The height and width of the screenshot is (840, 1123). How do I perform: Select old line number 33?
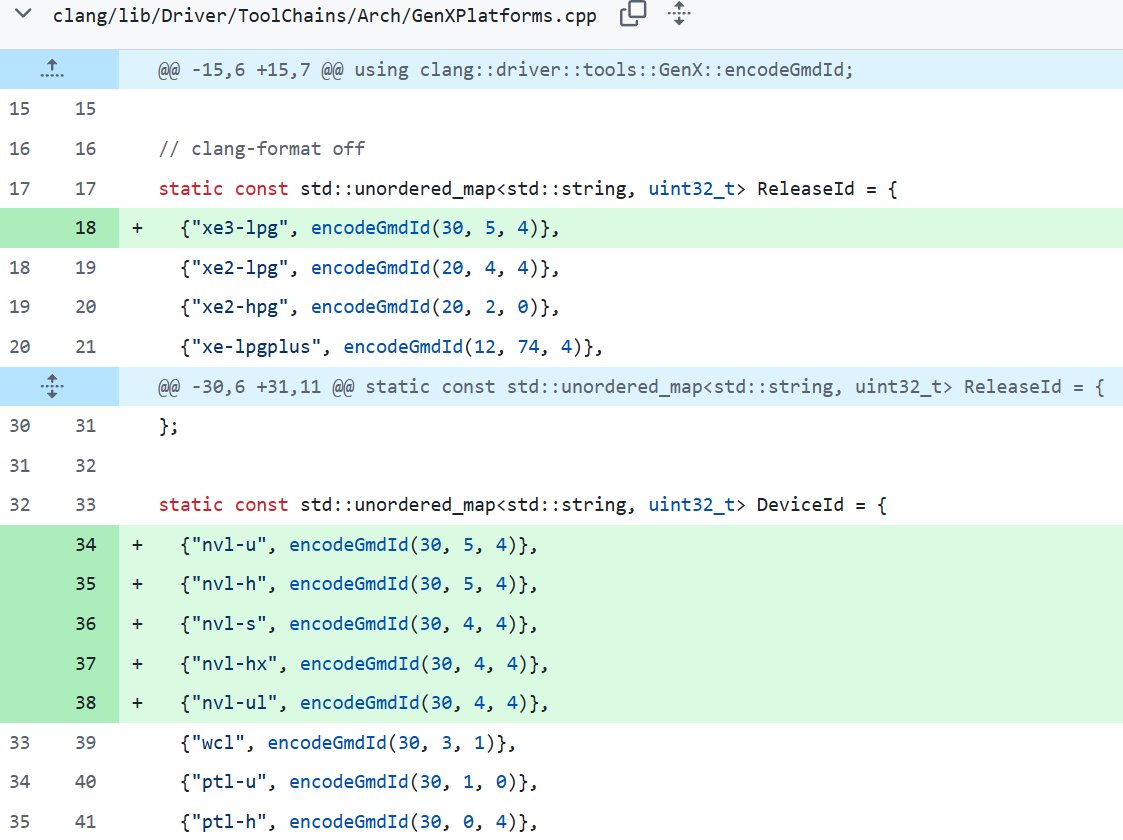(19, 743)
